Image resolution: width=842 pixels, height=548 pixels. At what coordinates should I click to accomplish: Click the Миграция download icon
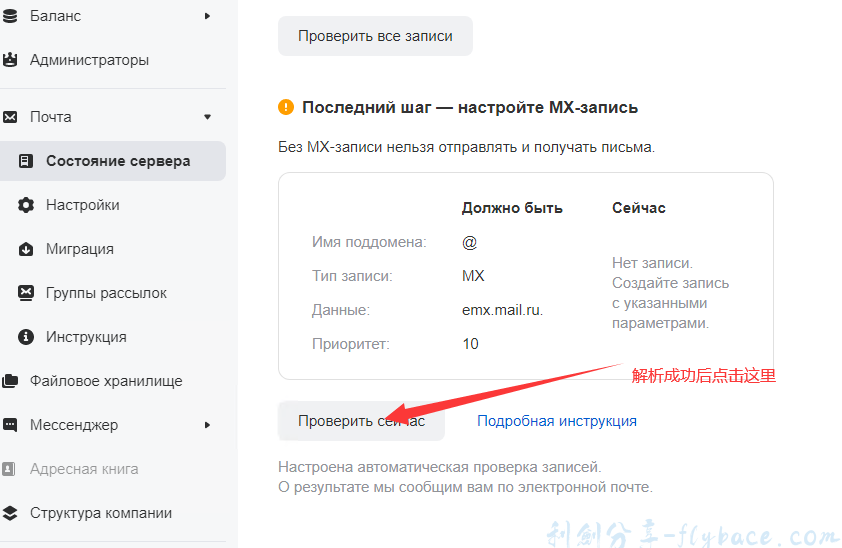(26, 249)
